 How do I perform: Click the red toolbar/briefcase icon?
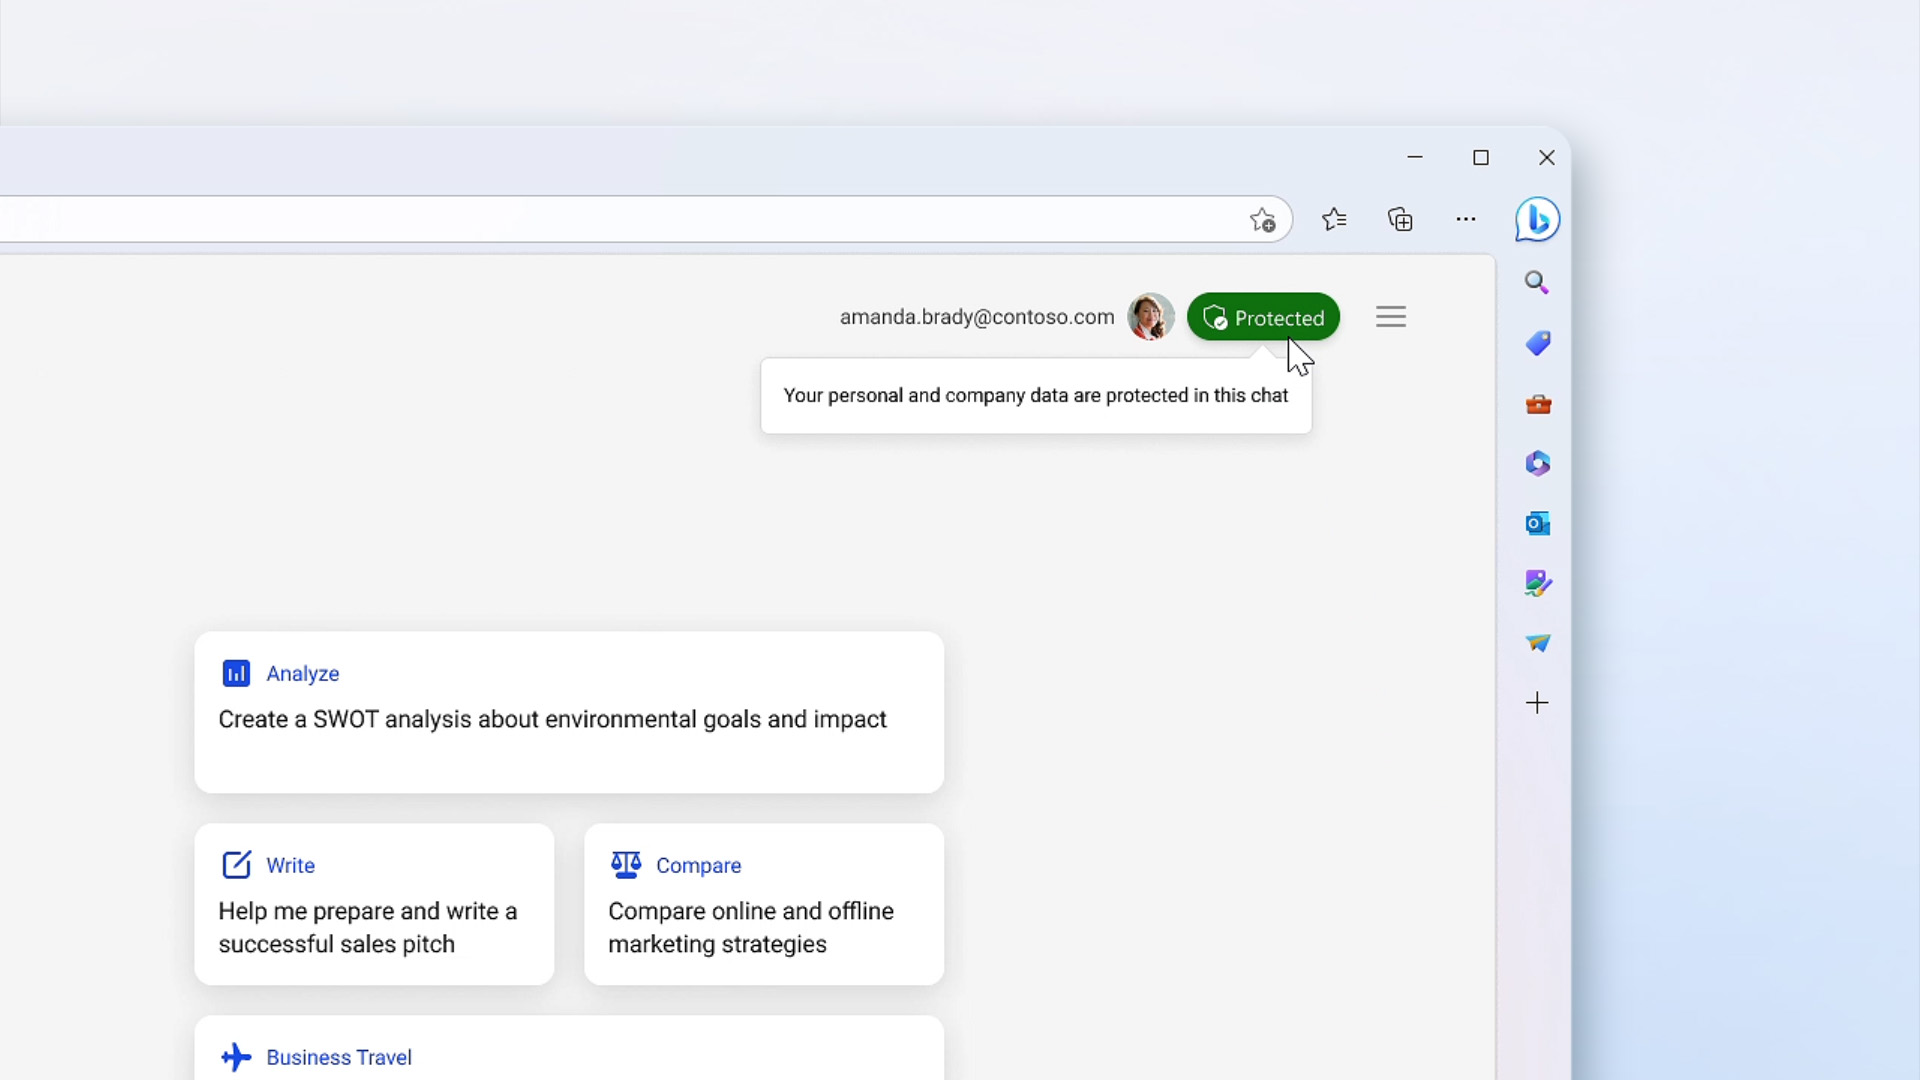point(1538,404)
